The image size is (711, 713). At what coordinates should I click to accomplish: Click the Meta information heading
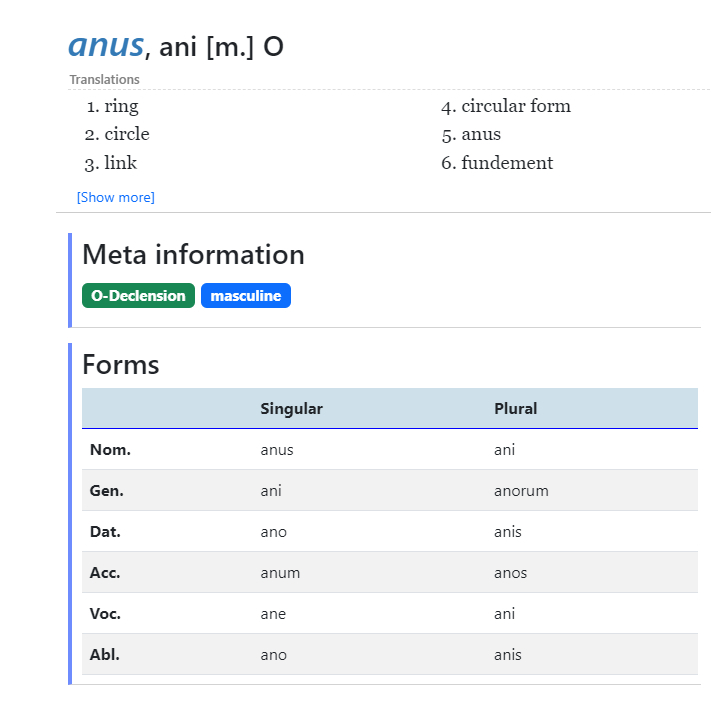[x=193, y=255]
